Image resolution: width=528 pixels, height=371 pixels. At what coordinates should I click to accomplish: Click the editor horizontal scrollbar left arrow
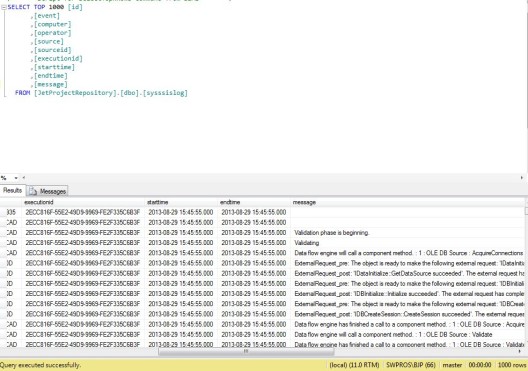coord(24,178)
